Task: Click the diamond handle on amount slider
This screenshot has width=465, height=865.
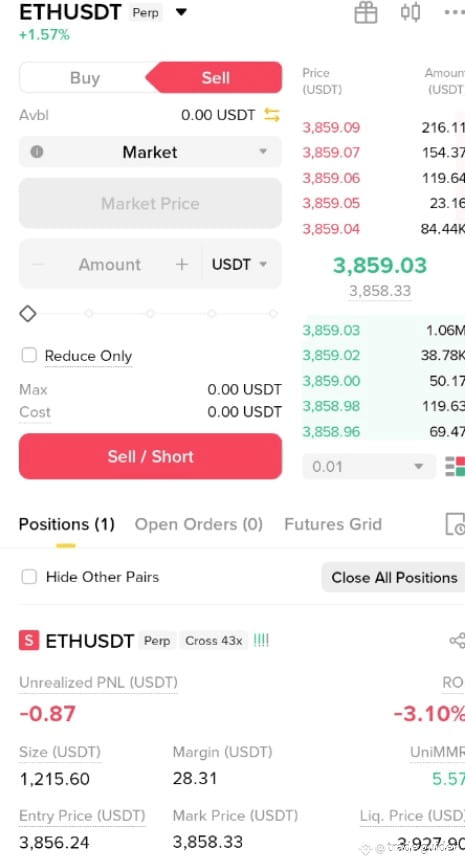Action: (28, 313)
